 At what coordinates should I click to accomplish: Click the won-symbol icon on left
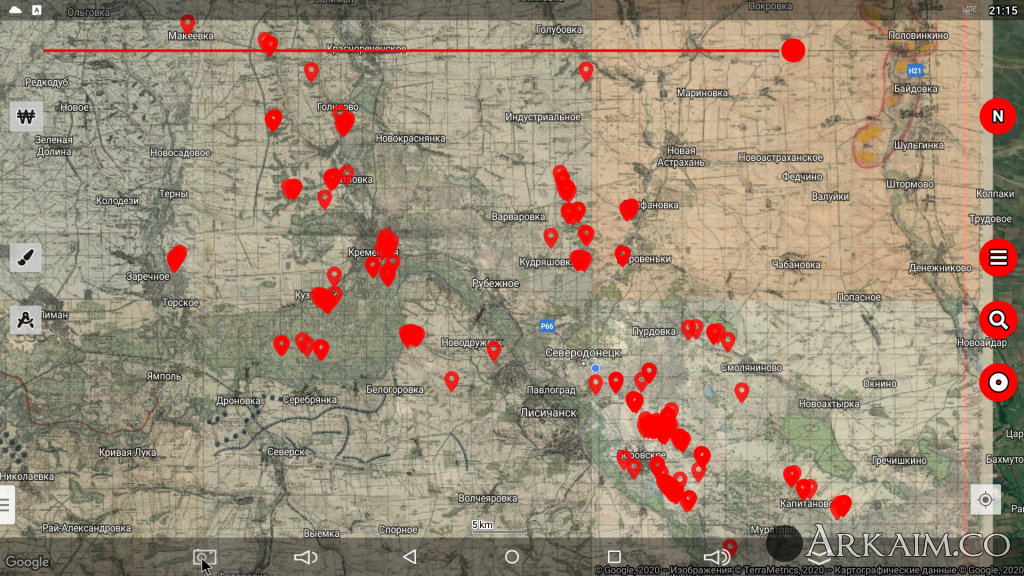click(x=26, y=116)
